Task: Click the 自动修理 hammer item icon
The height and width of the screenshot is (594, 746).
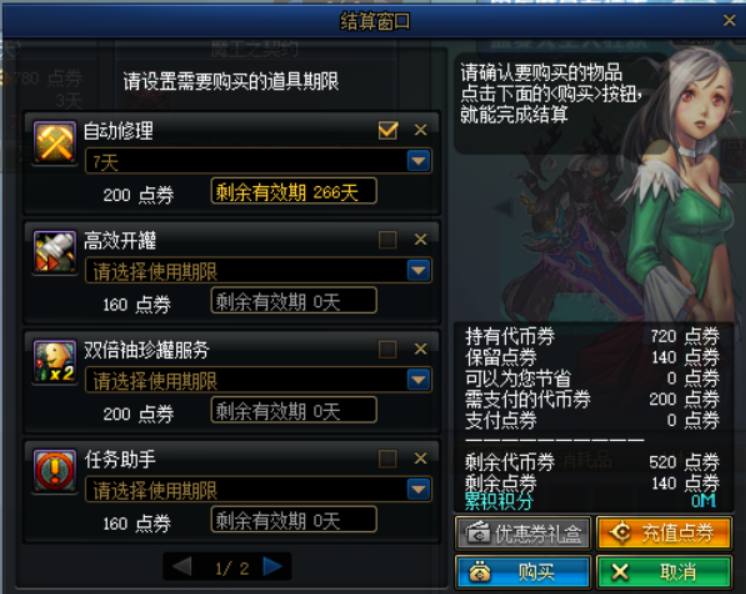Action: click(55, 142)
